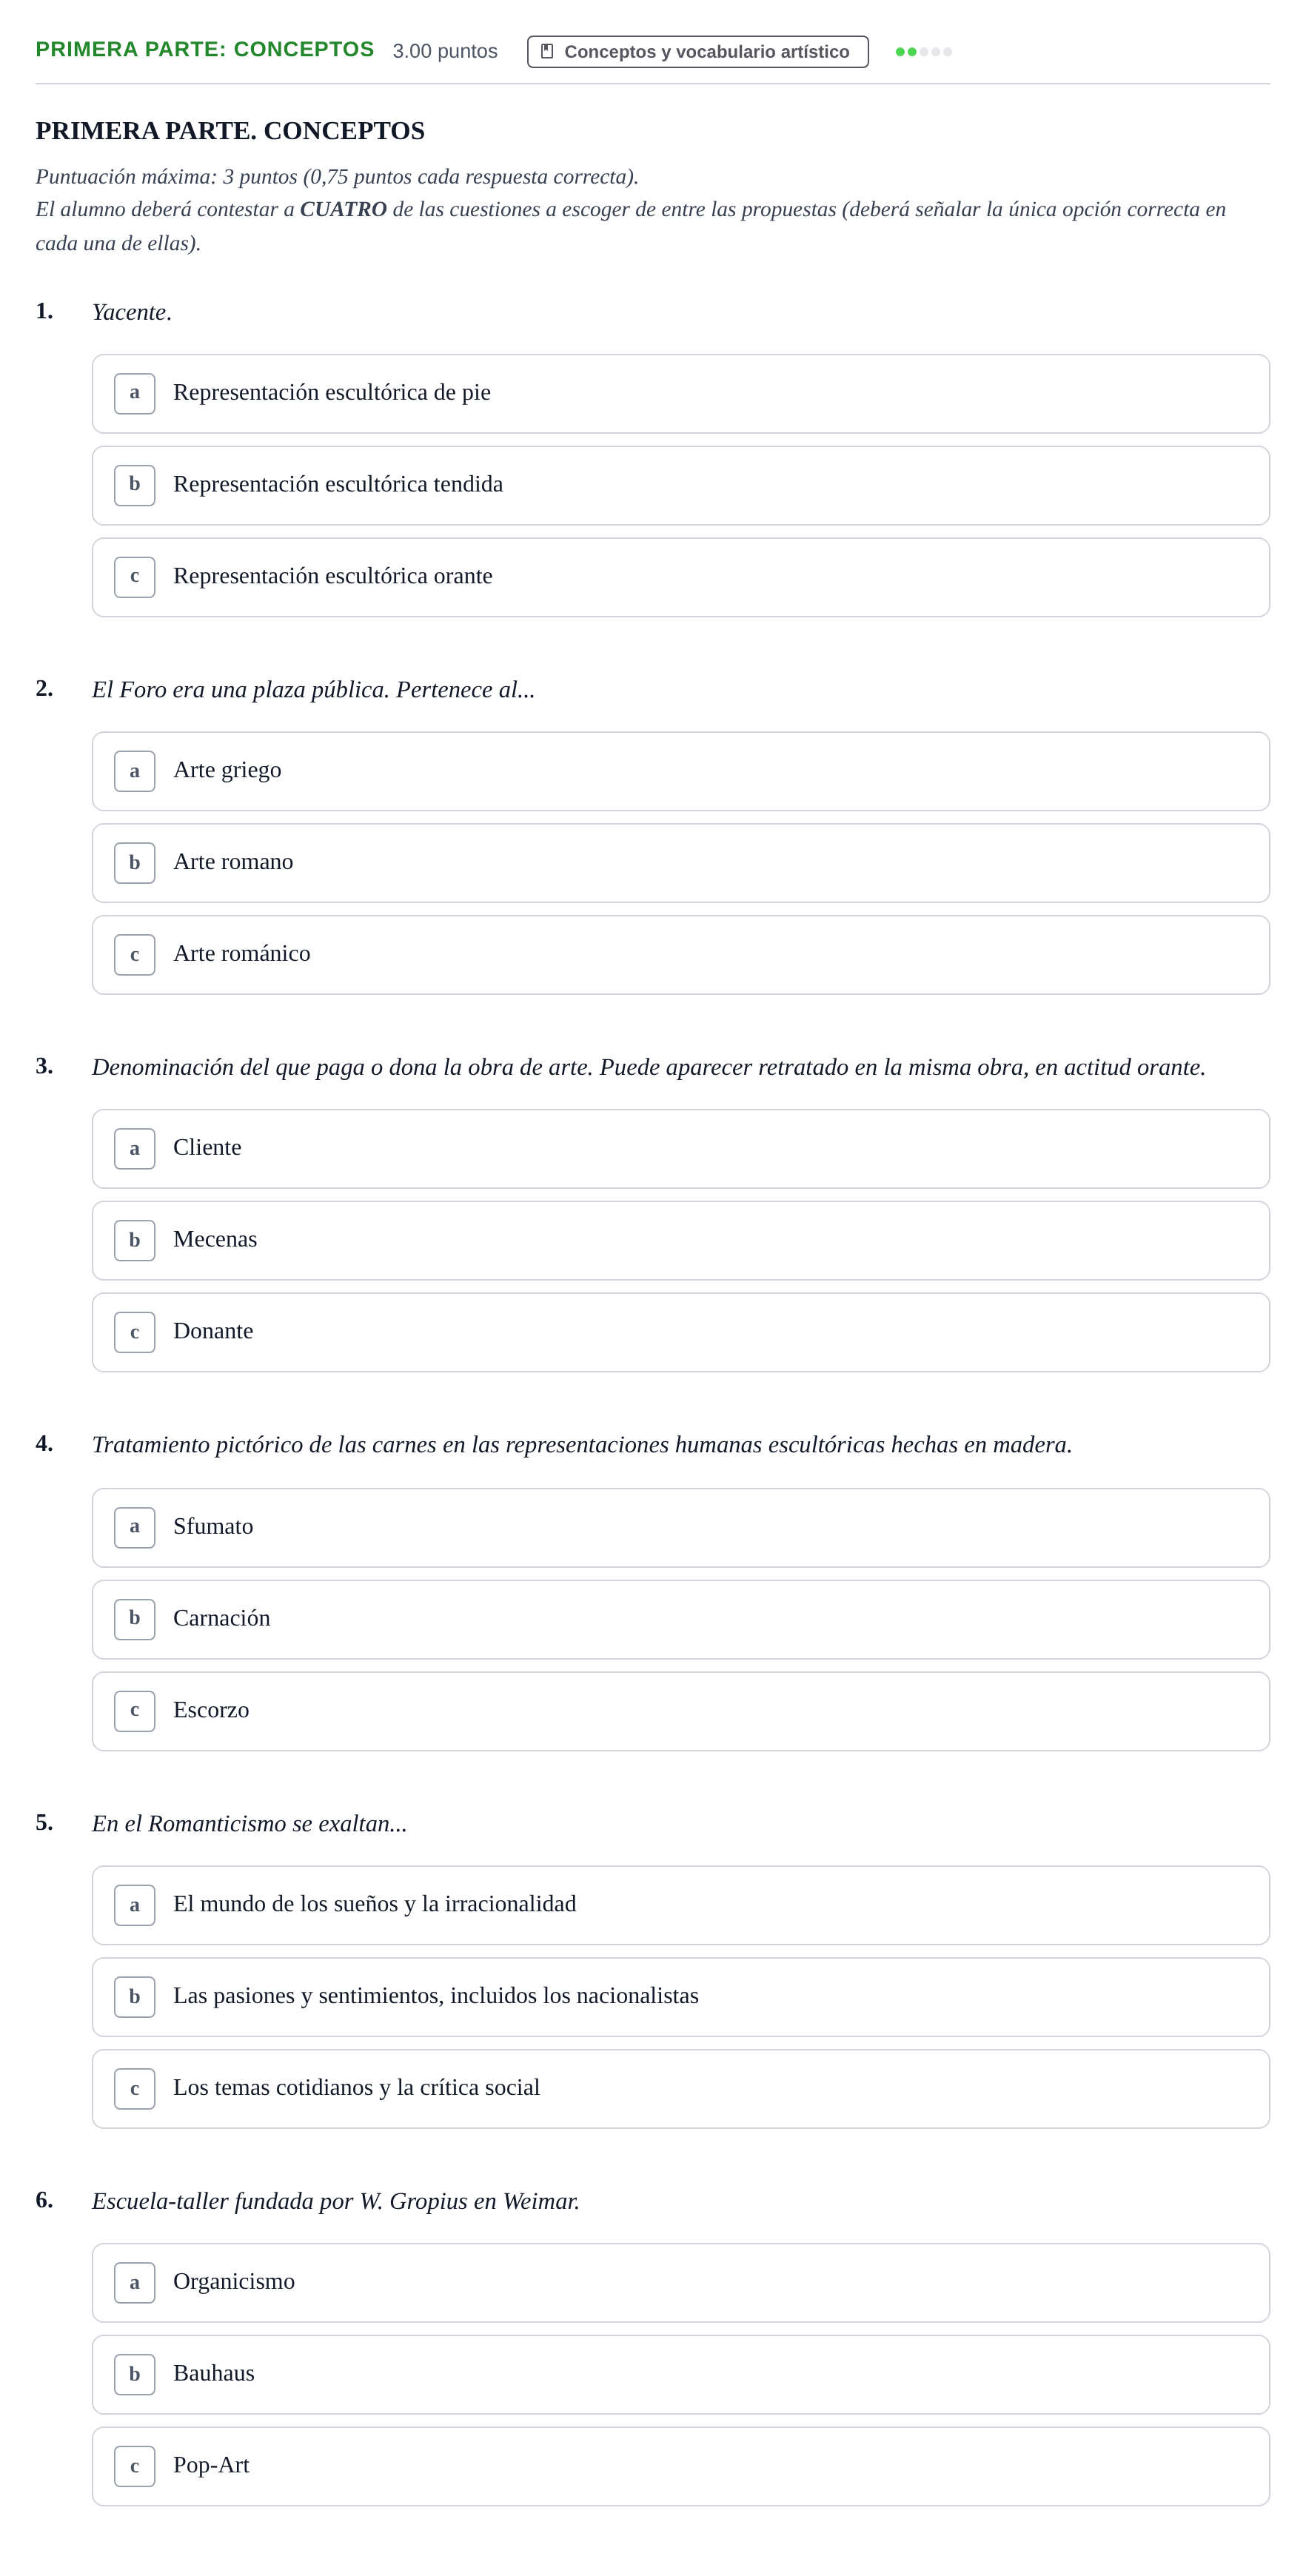Screen dimensions: 1306x2576
Task: Choose 'Bauhaus' for the Gropius question
Action: click(681, 2375)
